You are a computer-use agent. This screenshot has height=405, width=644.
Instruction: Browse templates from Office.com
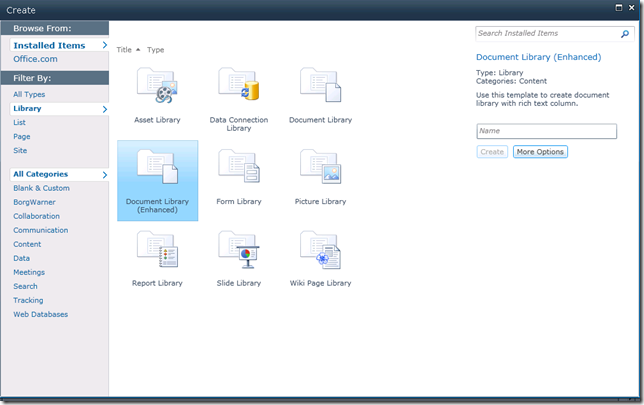(x=33, y=59)
